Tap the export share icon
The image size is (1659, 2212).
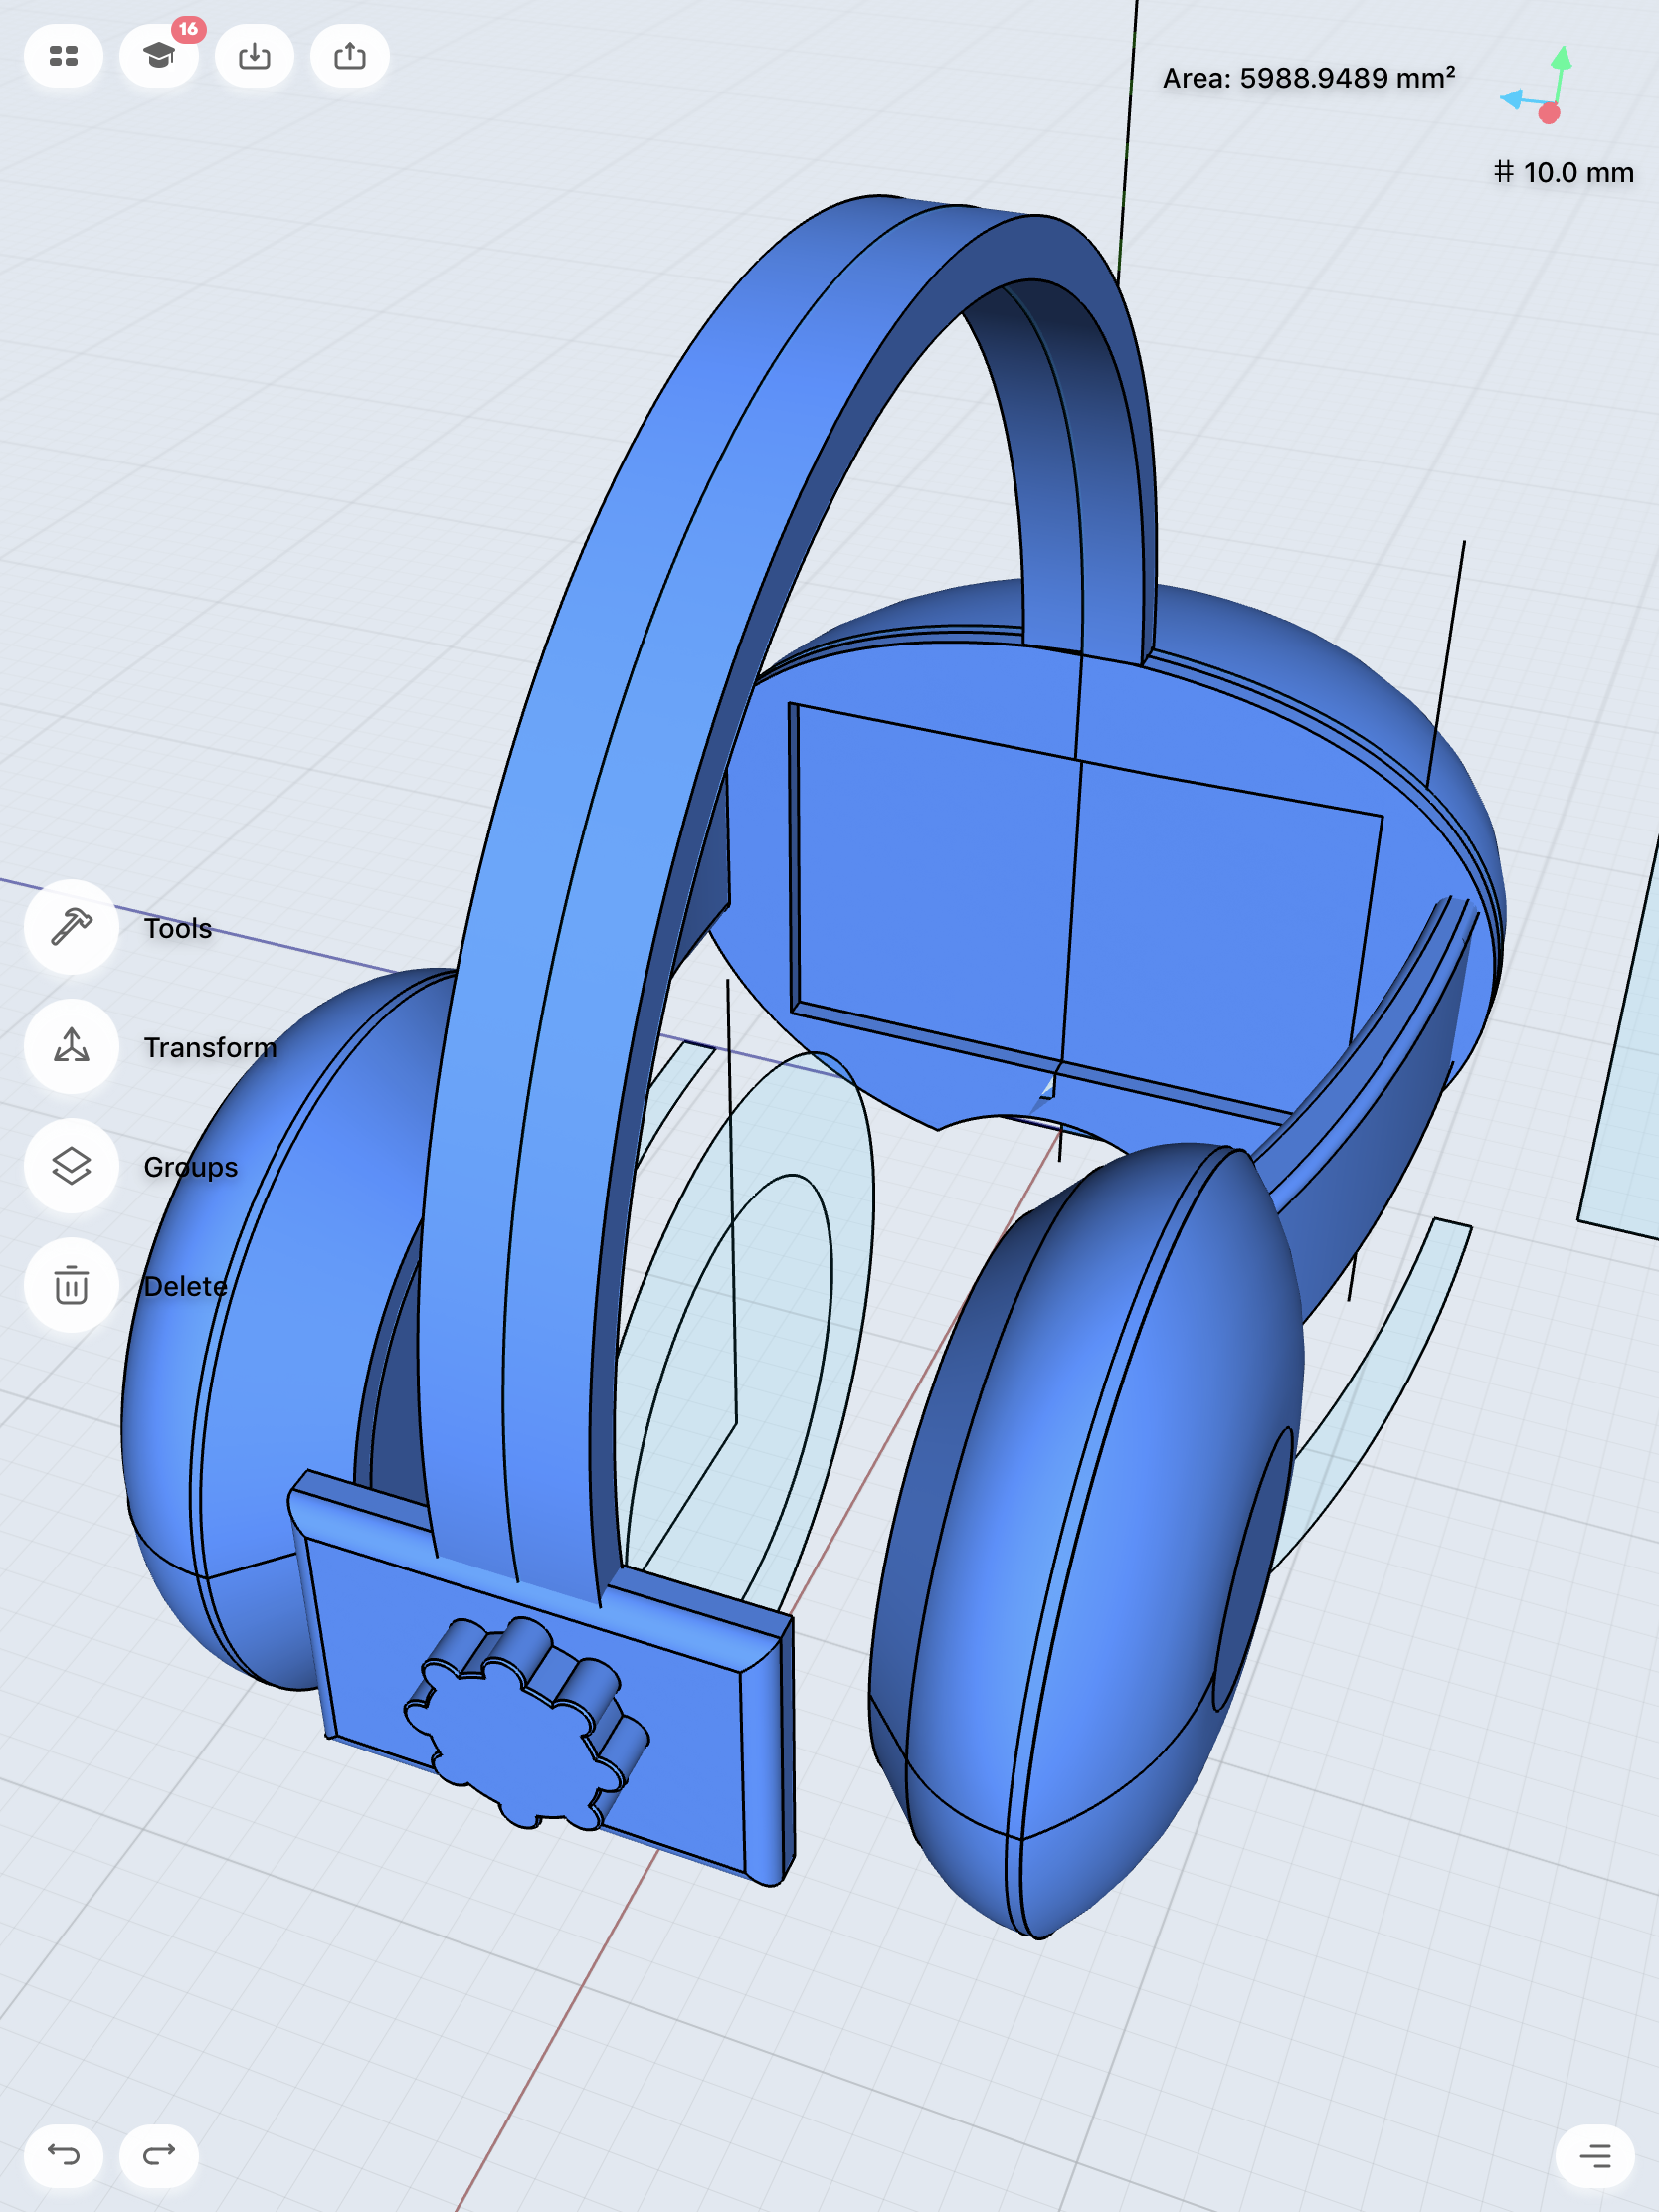pyautogui.click(x=349, y=56)
